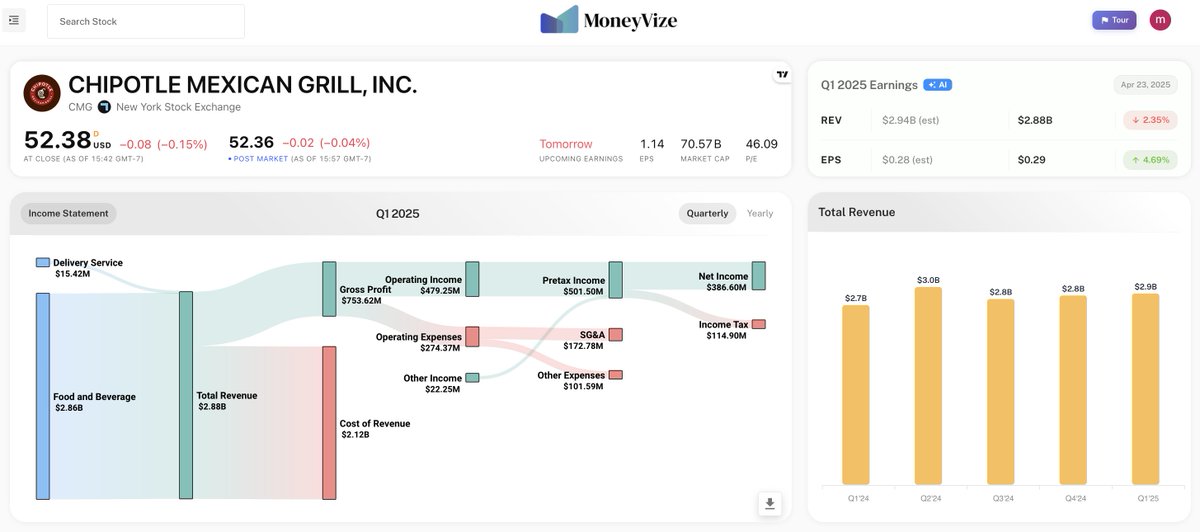
Task: Click the $0.29 actual EPS value
Action: 1032,160
